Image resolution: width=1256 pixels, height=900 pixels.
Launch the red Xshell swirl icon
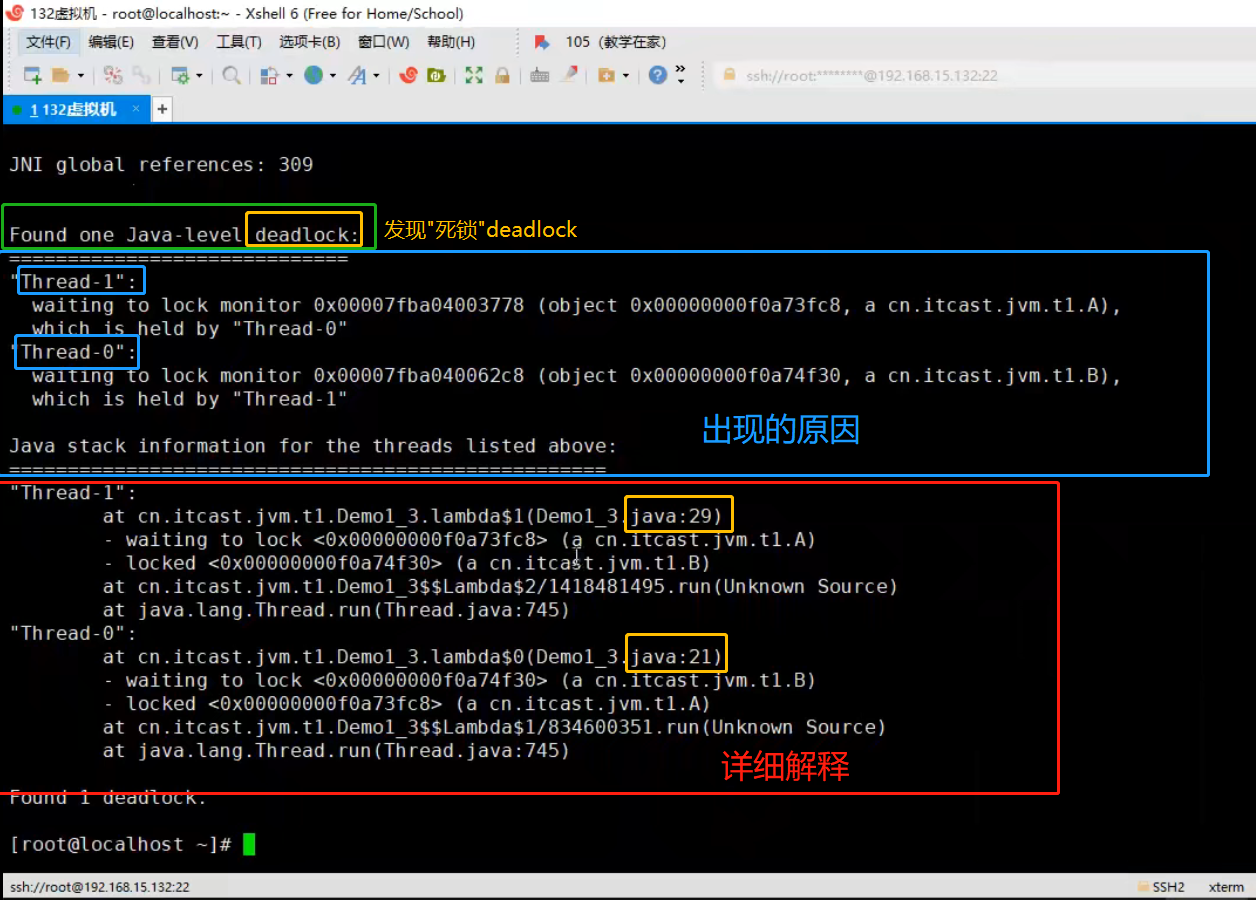[408, 75]
